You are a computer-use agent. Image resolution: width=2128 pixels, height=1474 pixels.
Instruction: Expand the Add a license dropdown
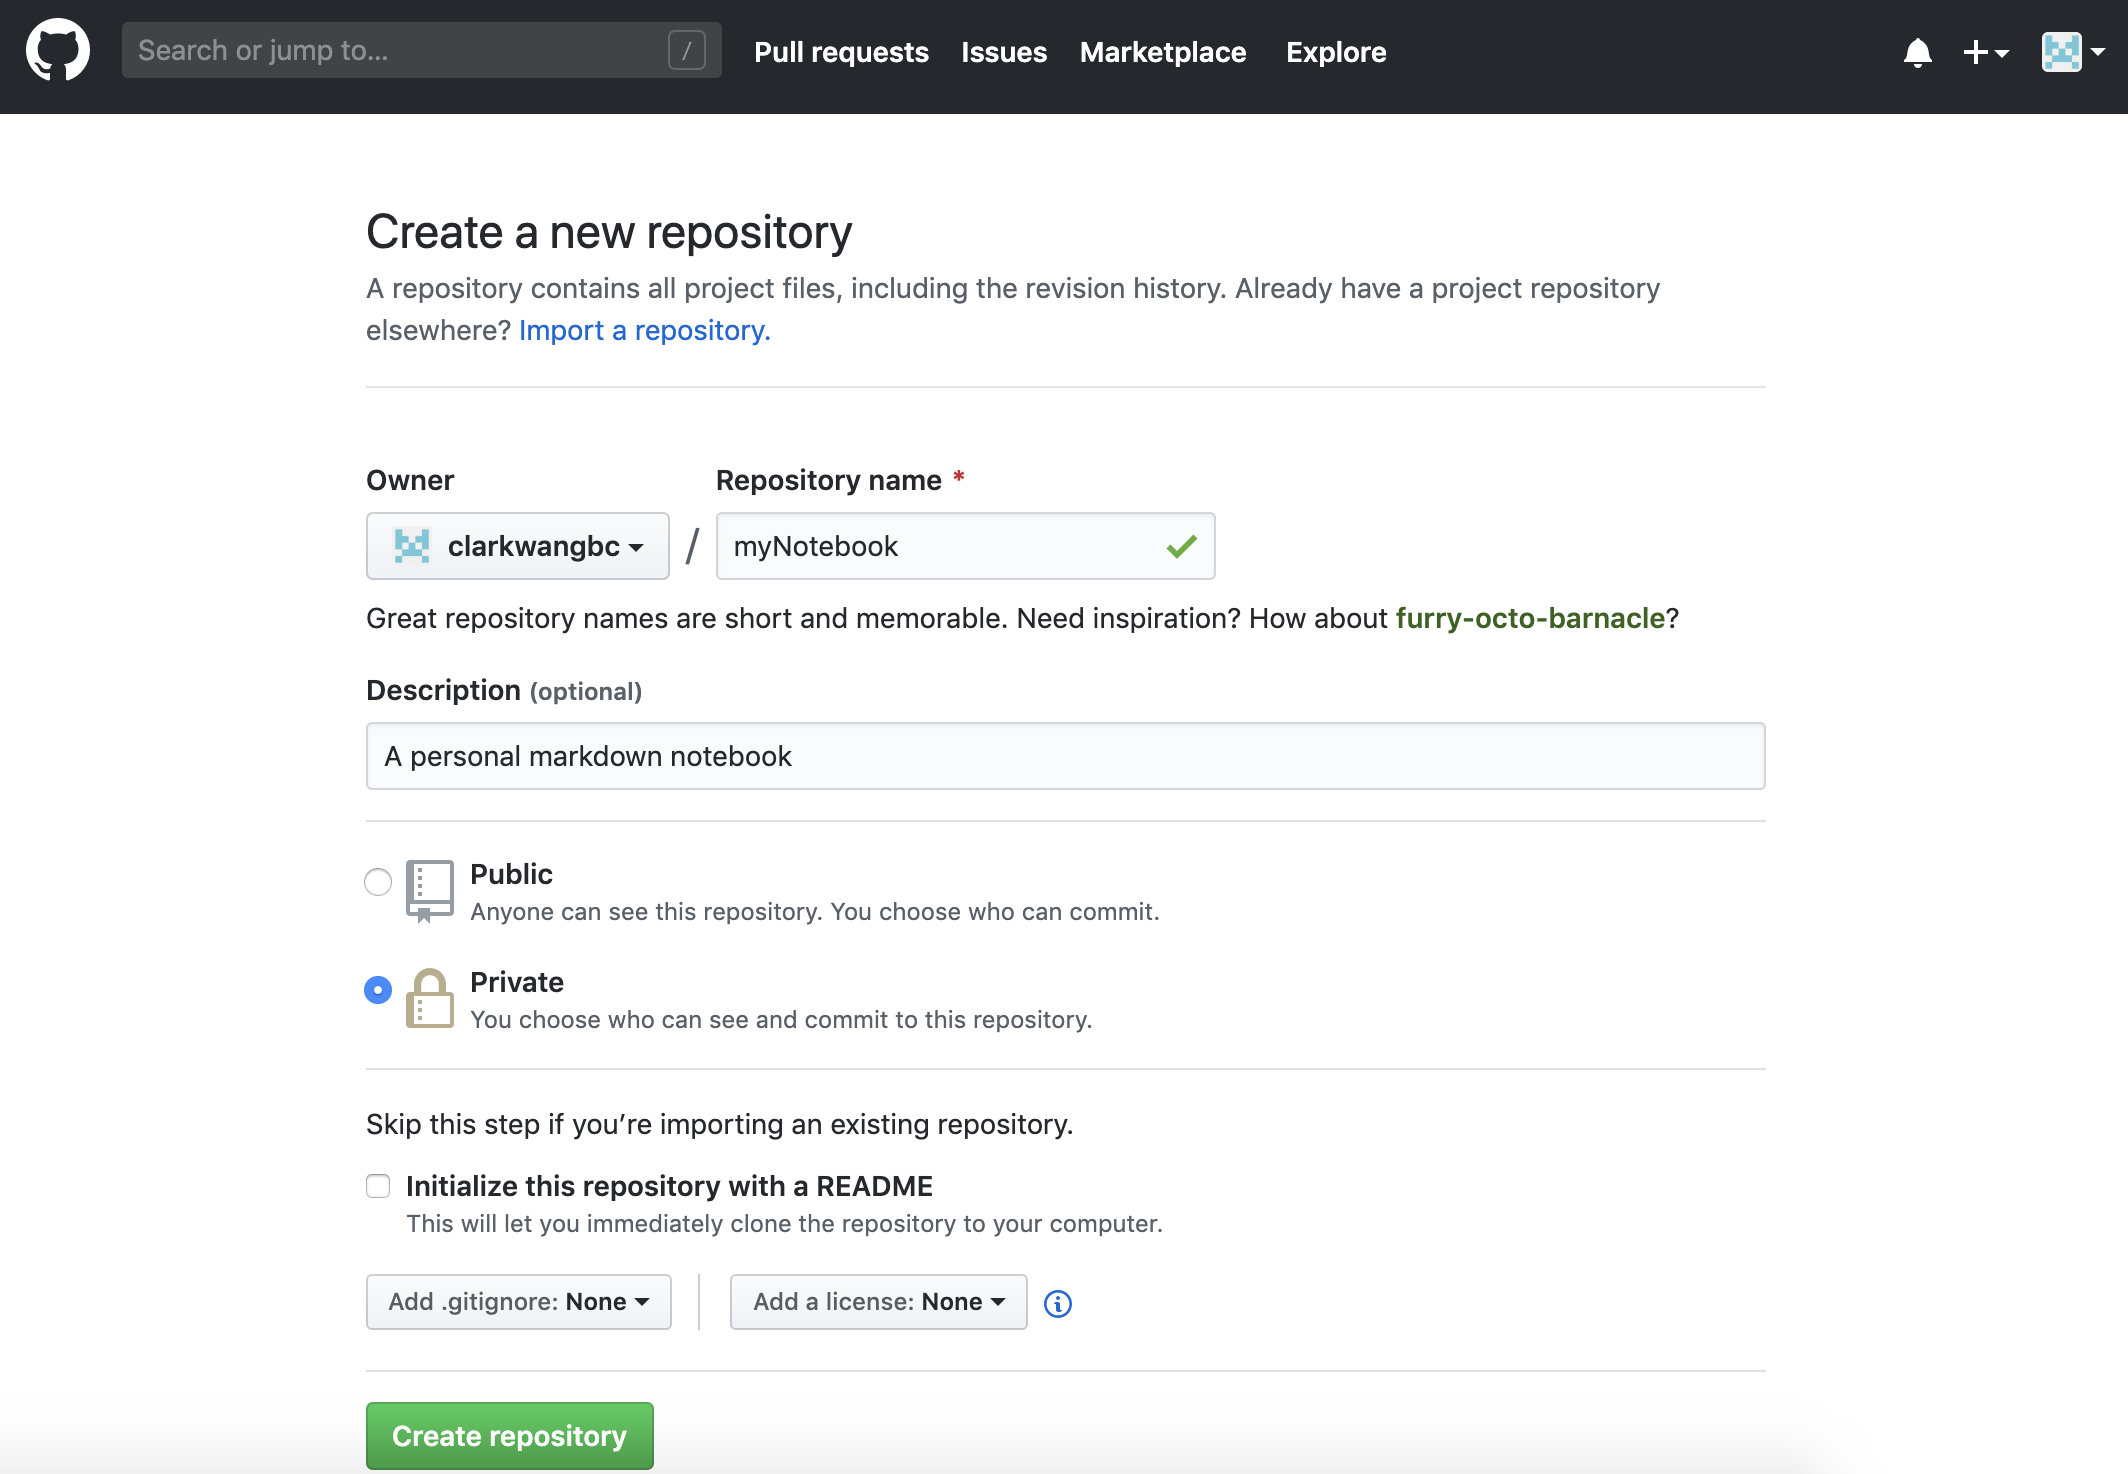(x=878, y=1302)
